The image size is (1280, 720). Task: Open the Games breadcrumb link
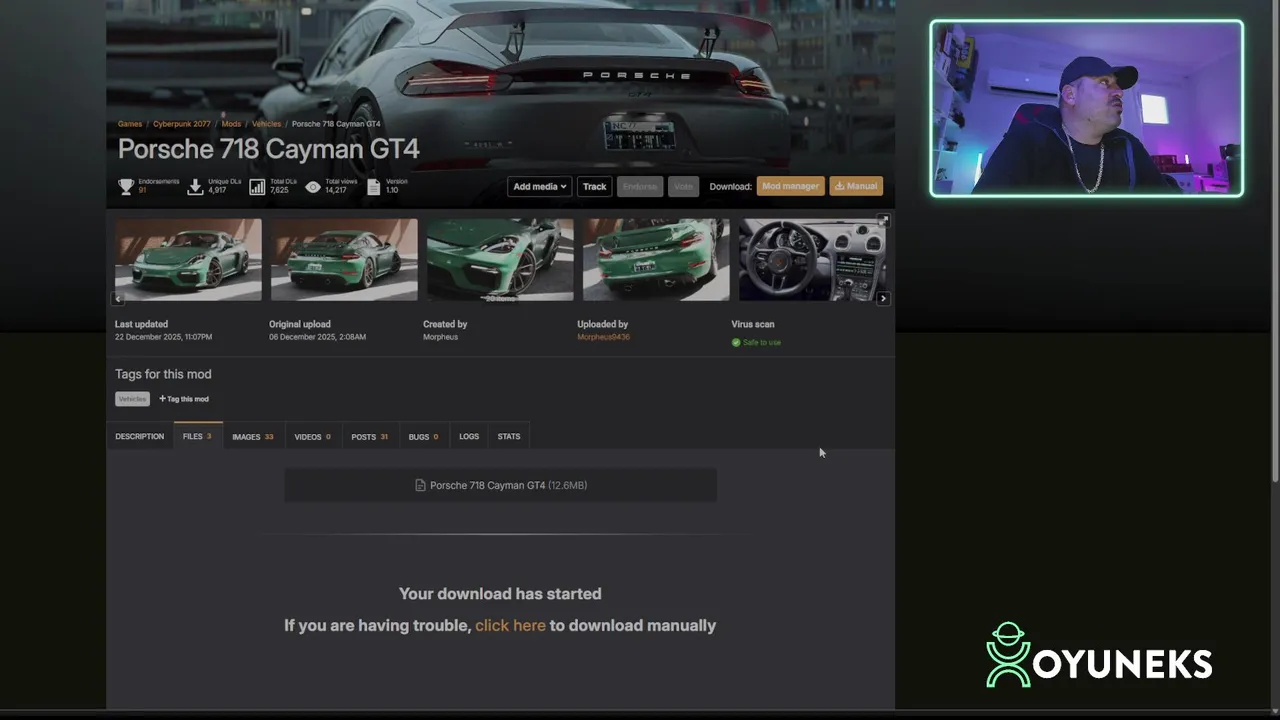point(130,124)
